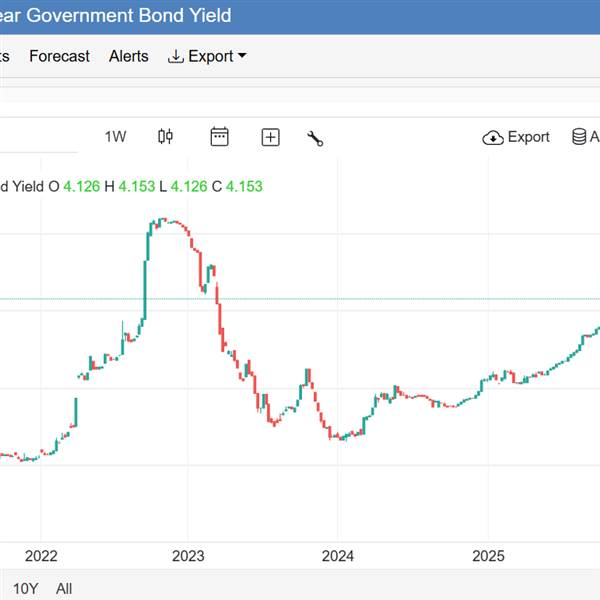Image resolution: width=600 pixels, height=600 pixels.
Task: Click the high value H 4.153
Action: click(130, 187)
